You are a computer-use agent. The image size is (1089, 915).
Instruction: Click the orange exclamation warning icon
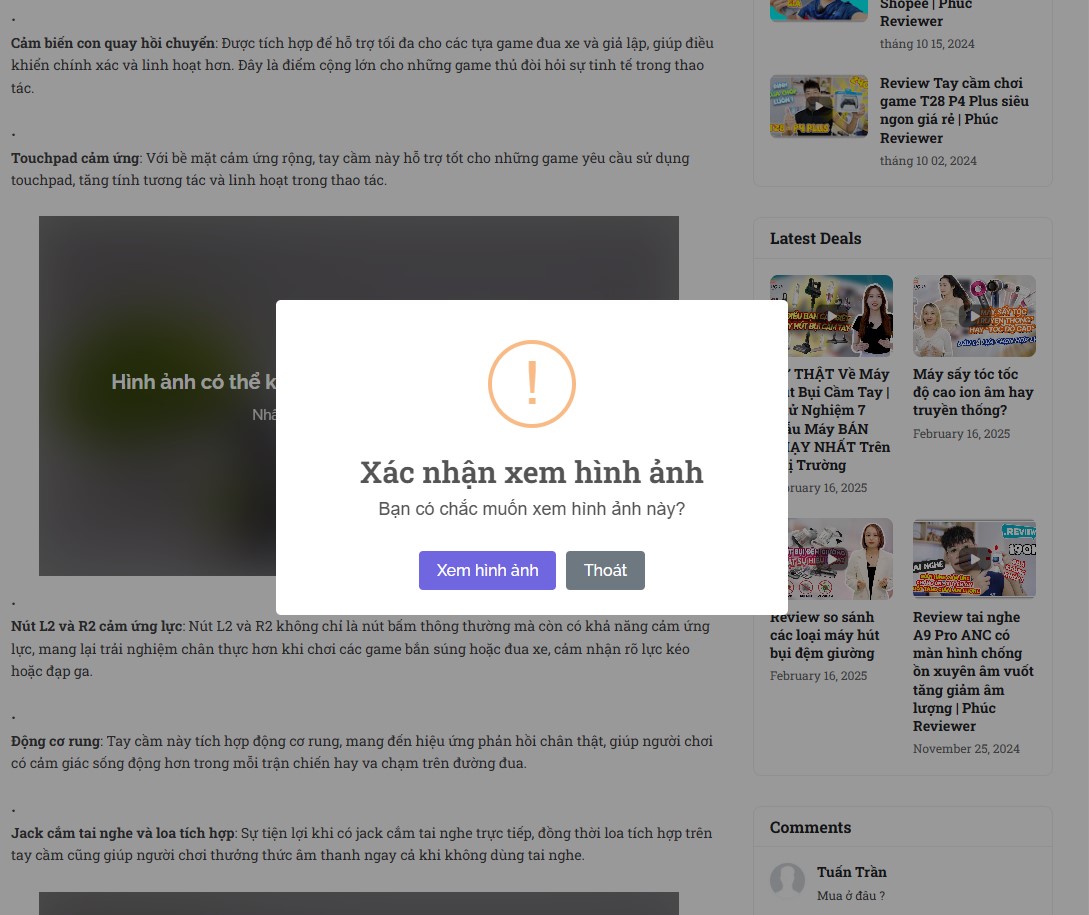(532, 384)
